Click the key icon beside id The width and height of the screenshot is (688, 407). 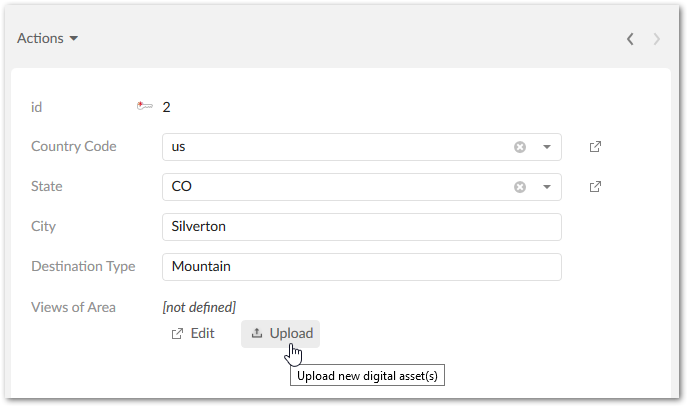click(x=145, y=106)
